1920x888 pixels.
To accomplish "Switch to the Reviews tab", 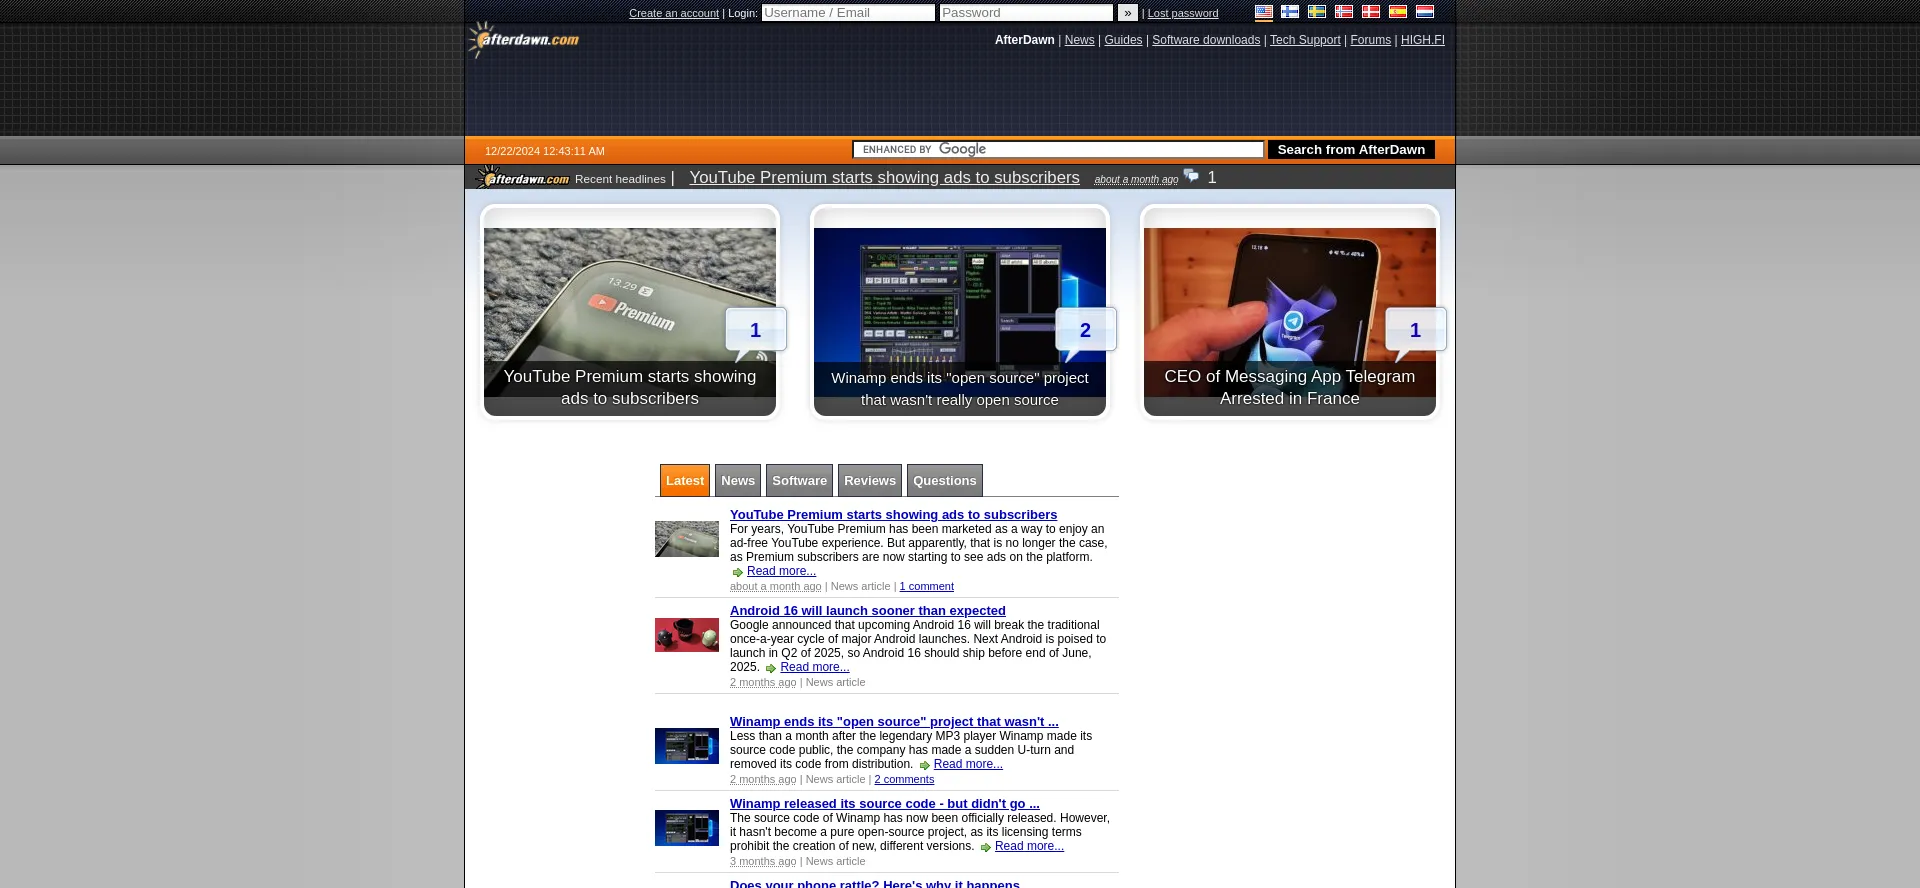I will click(870, 480).
